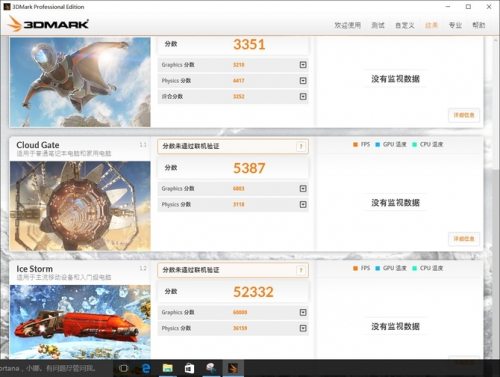
Task: Open the 自定义 tab
Action: point(405,25)
